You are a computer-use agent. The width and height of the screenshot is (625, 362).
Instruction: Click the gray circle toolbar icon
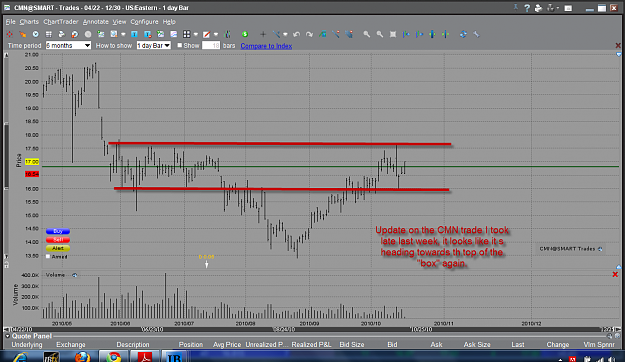[x=88, y=34]
